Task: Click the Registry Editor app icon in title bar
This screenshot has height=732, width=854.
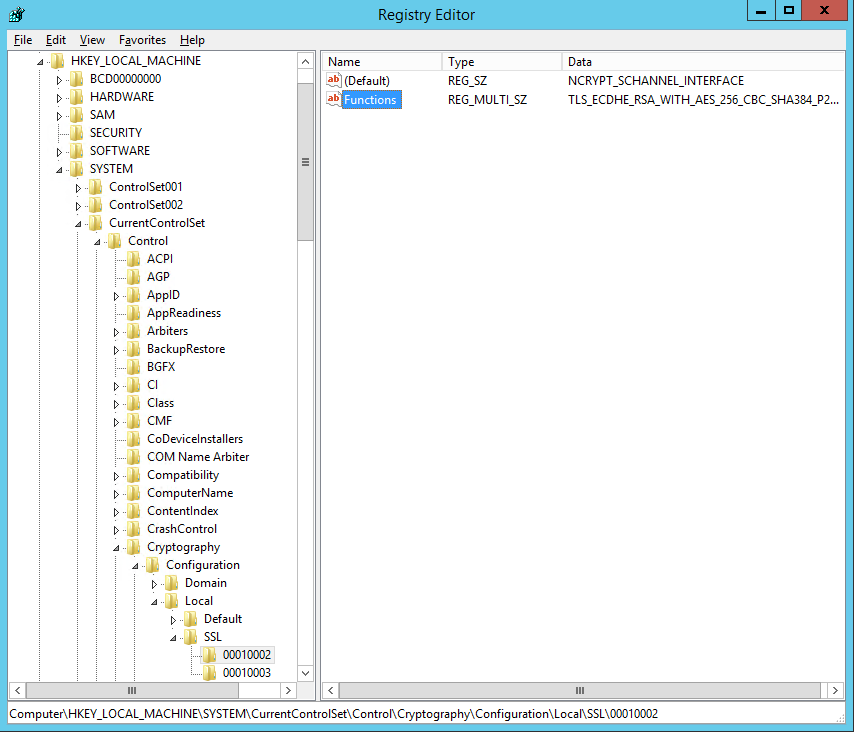Action: (16, 14)
